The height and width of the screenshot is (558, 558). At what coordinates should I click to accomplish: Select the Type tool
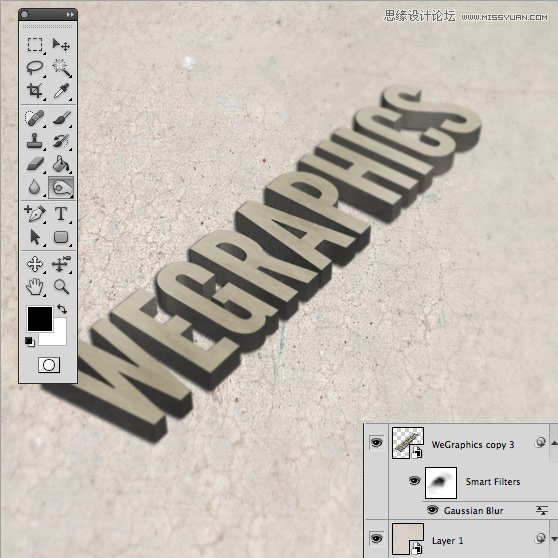[61, 214]
